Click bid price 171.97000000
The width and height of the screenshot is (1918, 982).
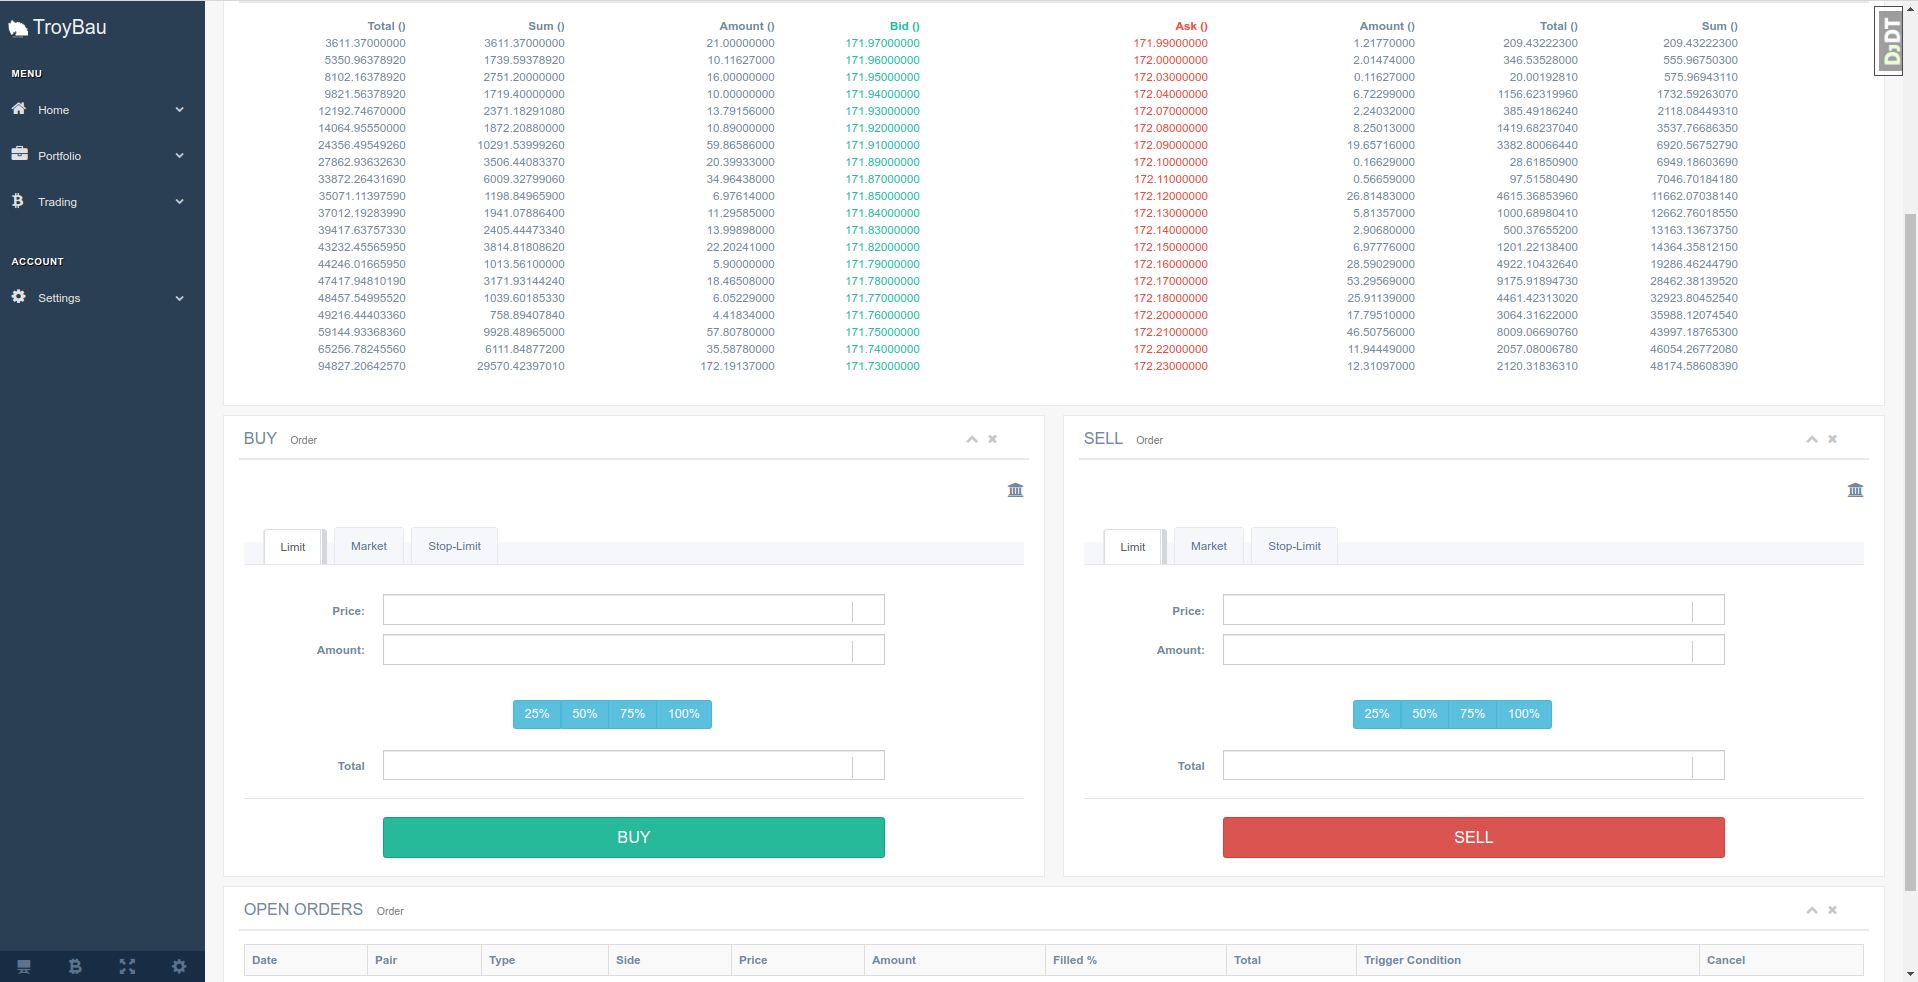(883, 43)
